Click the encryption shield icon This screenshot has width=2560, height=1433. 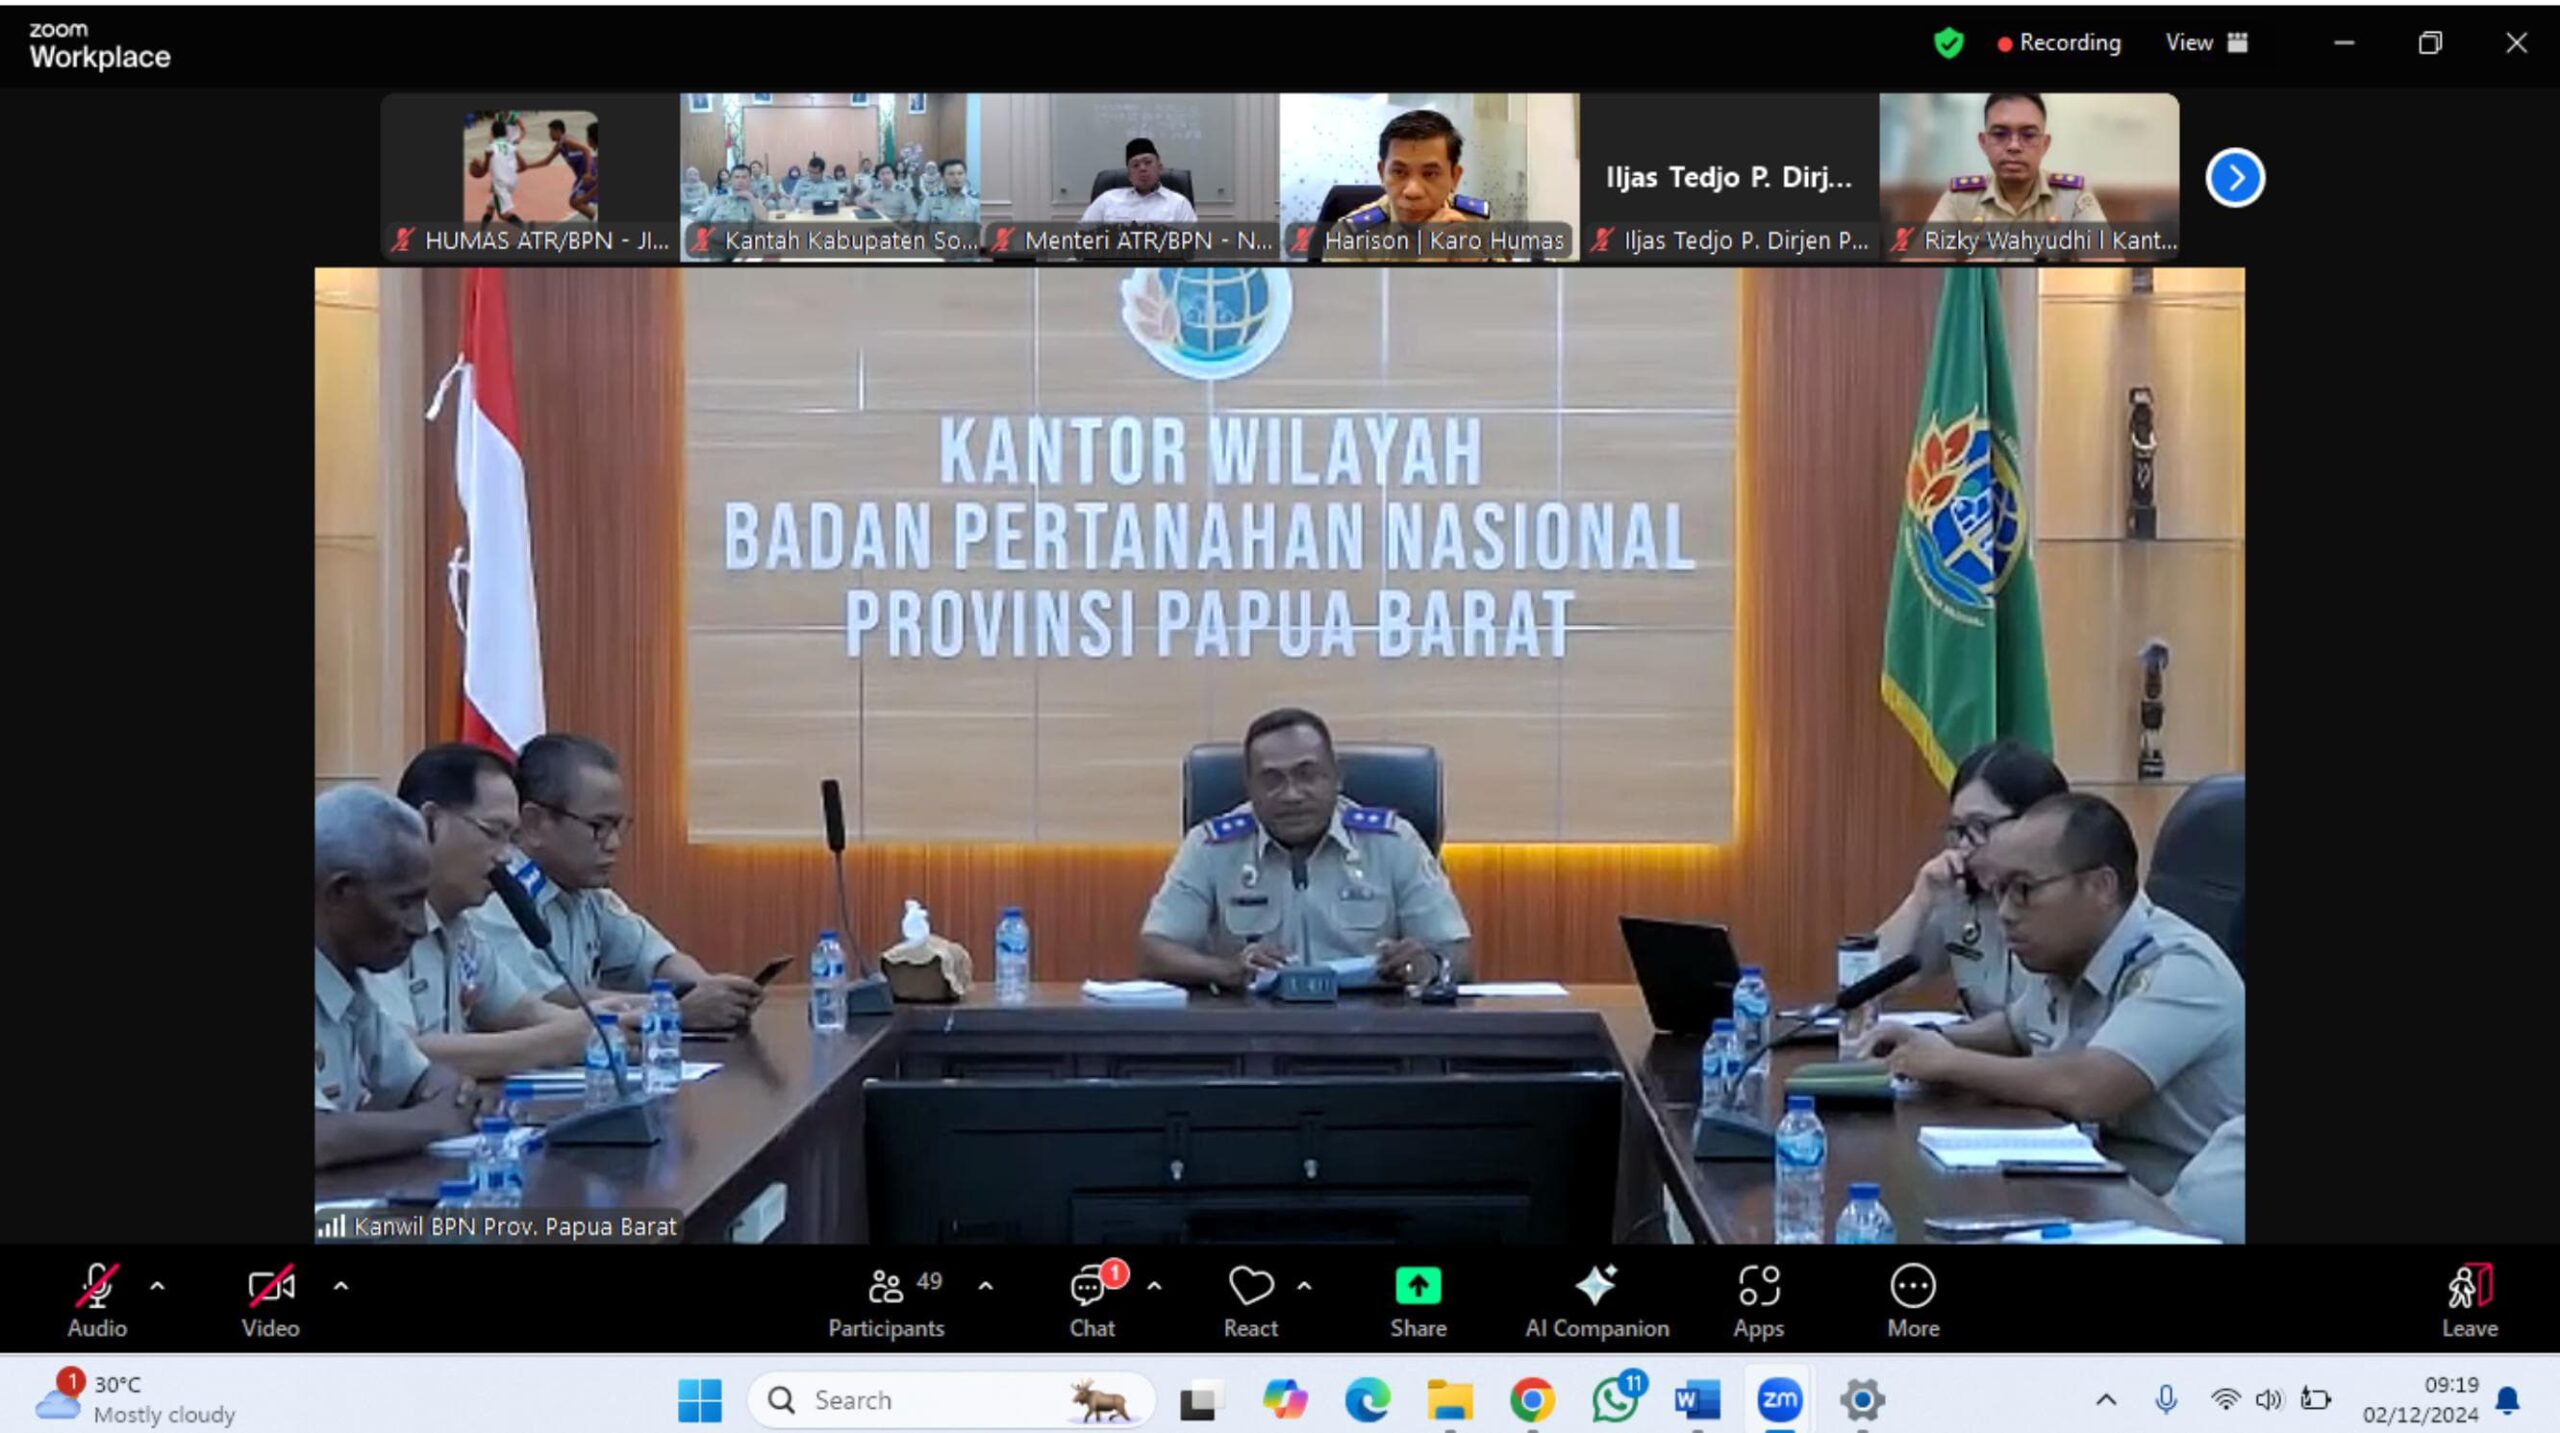coord(1948,43)
